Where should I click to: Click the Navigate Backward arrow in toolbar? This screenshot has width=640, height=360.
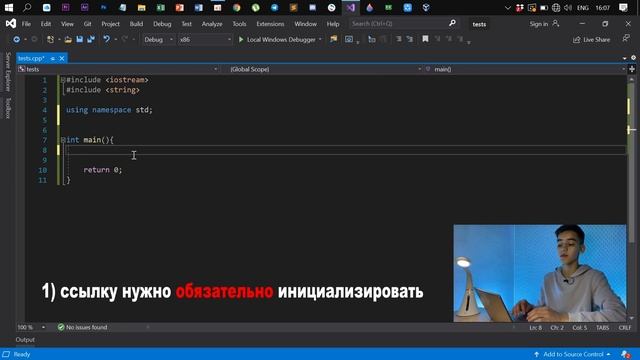coord(16,40)
